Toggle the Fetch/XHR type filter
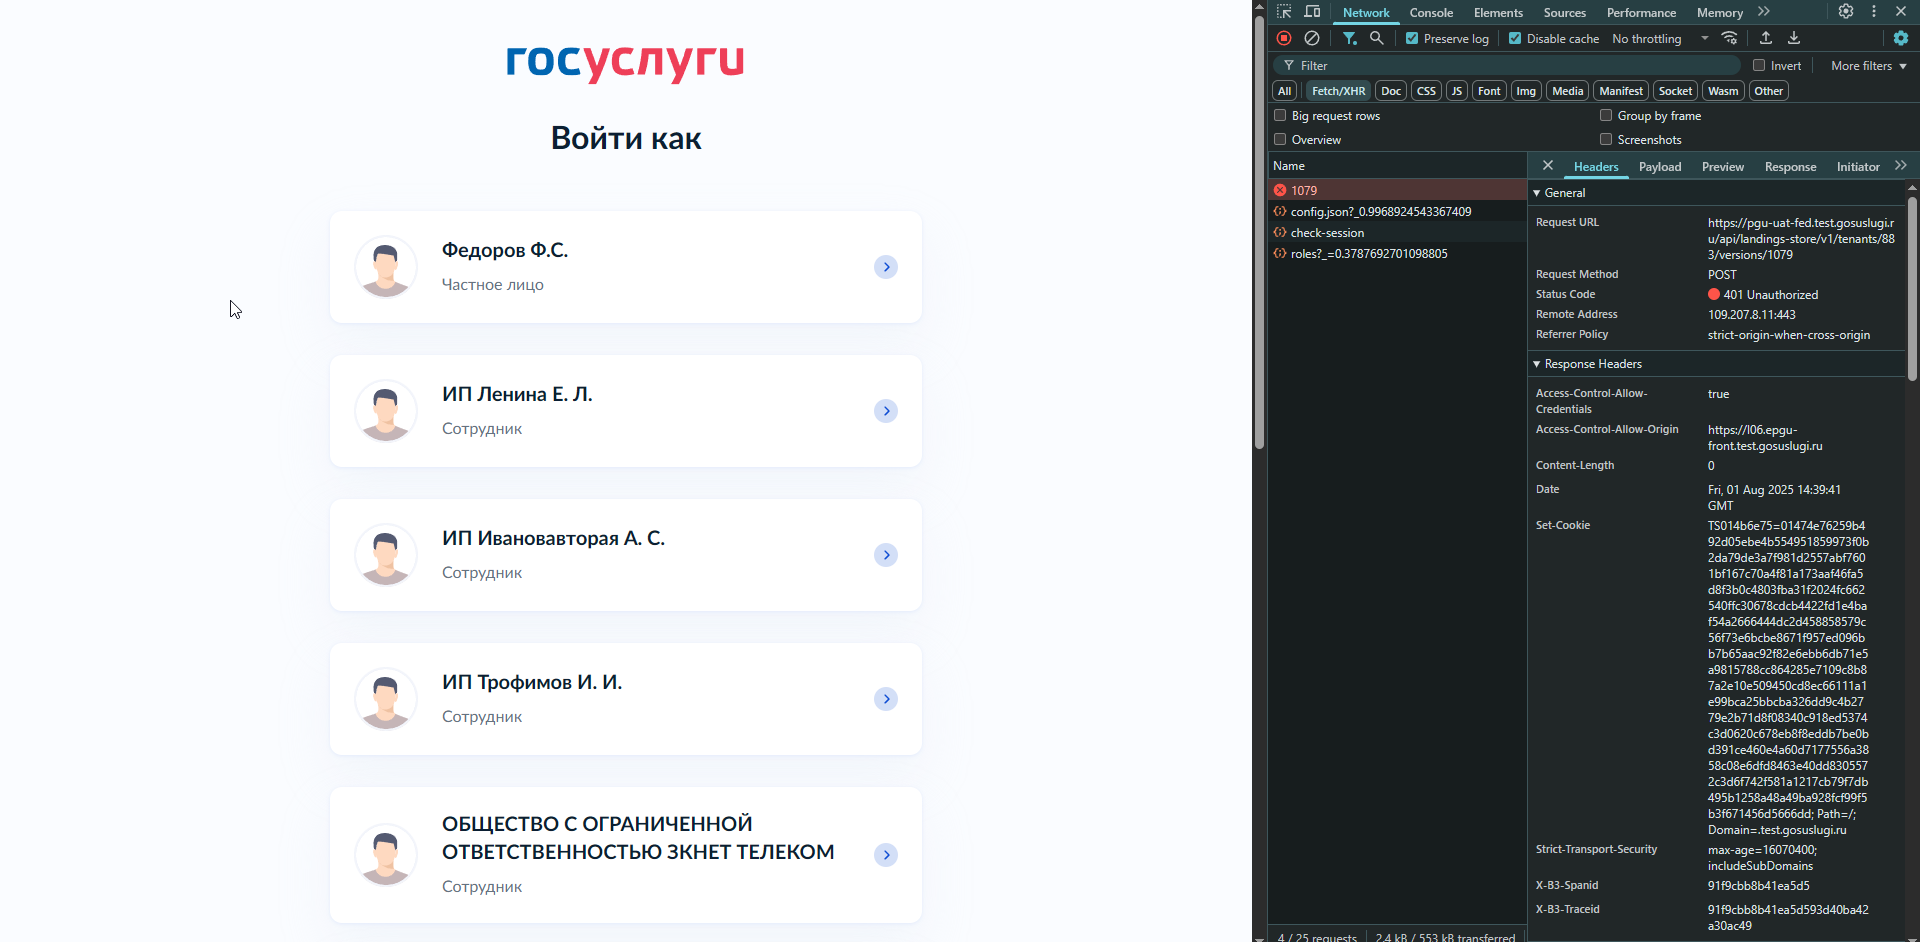 pyautogui.click(x=1338, y=91)
